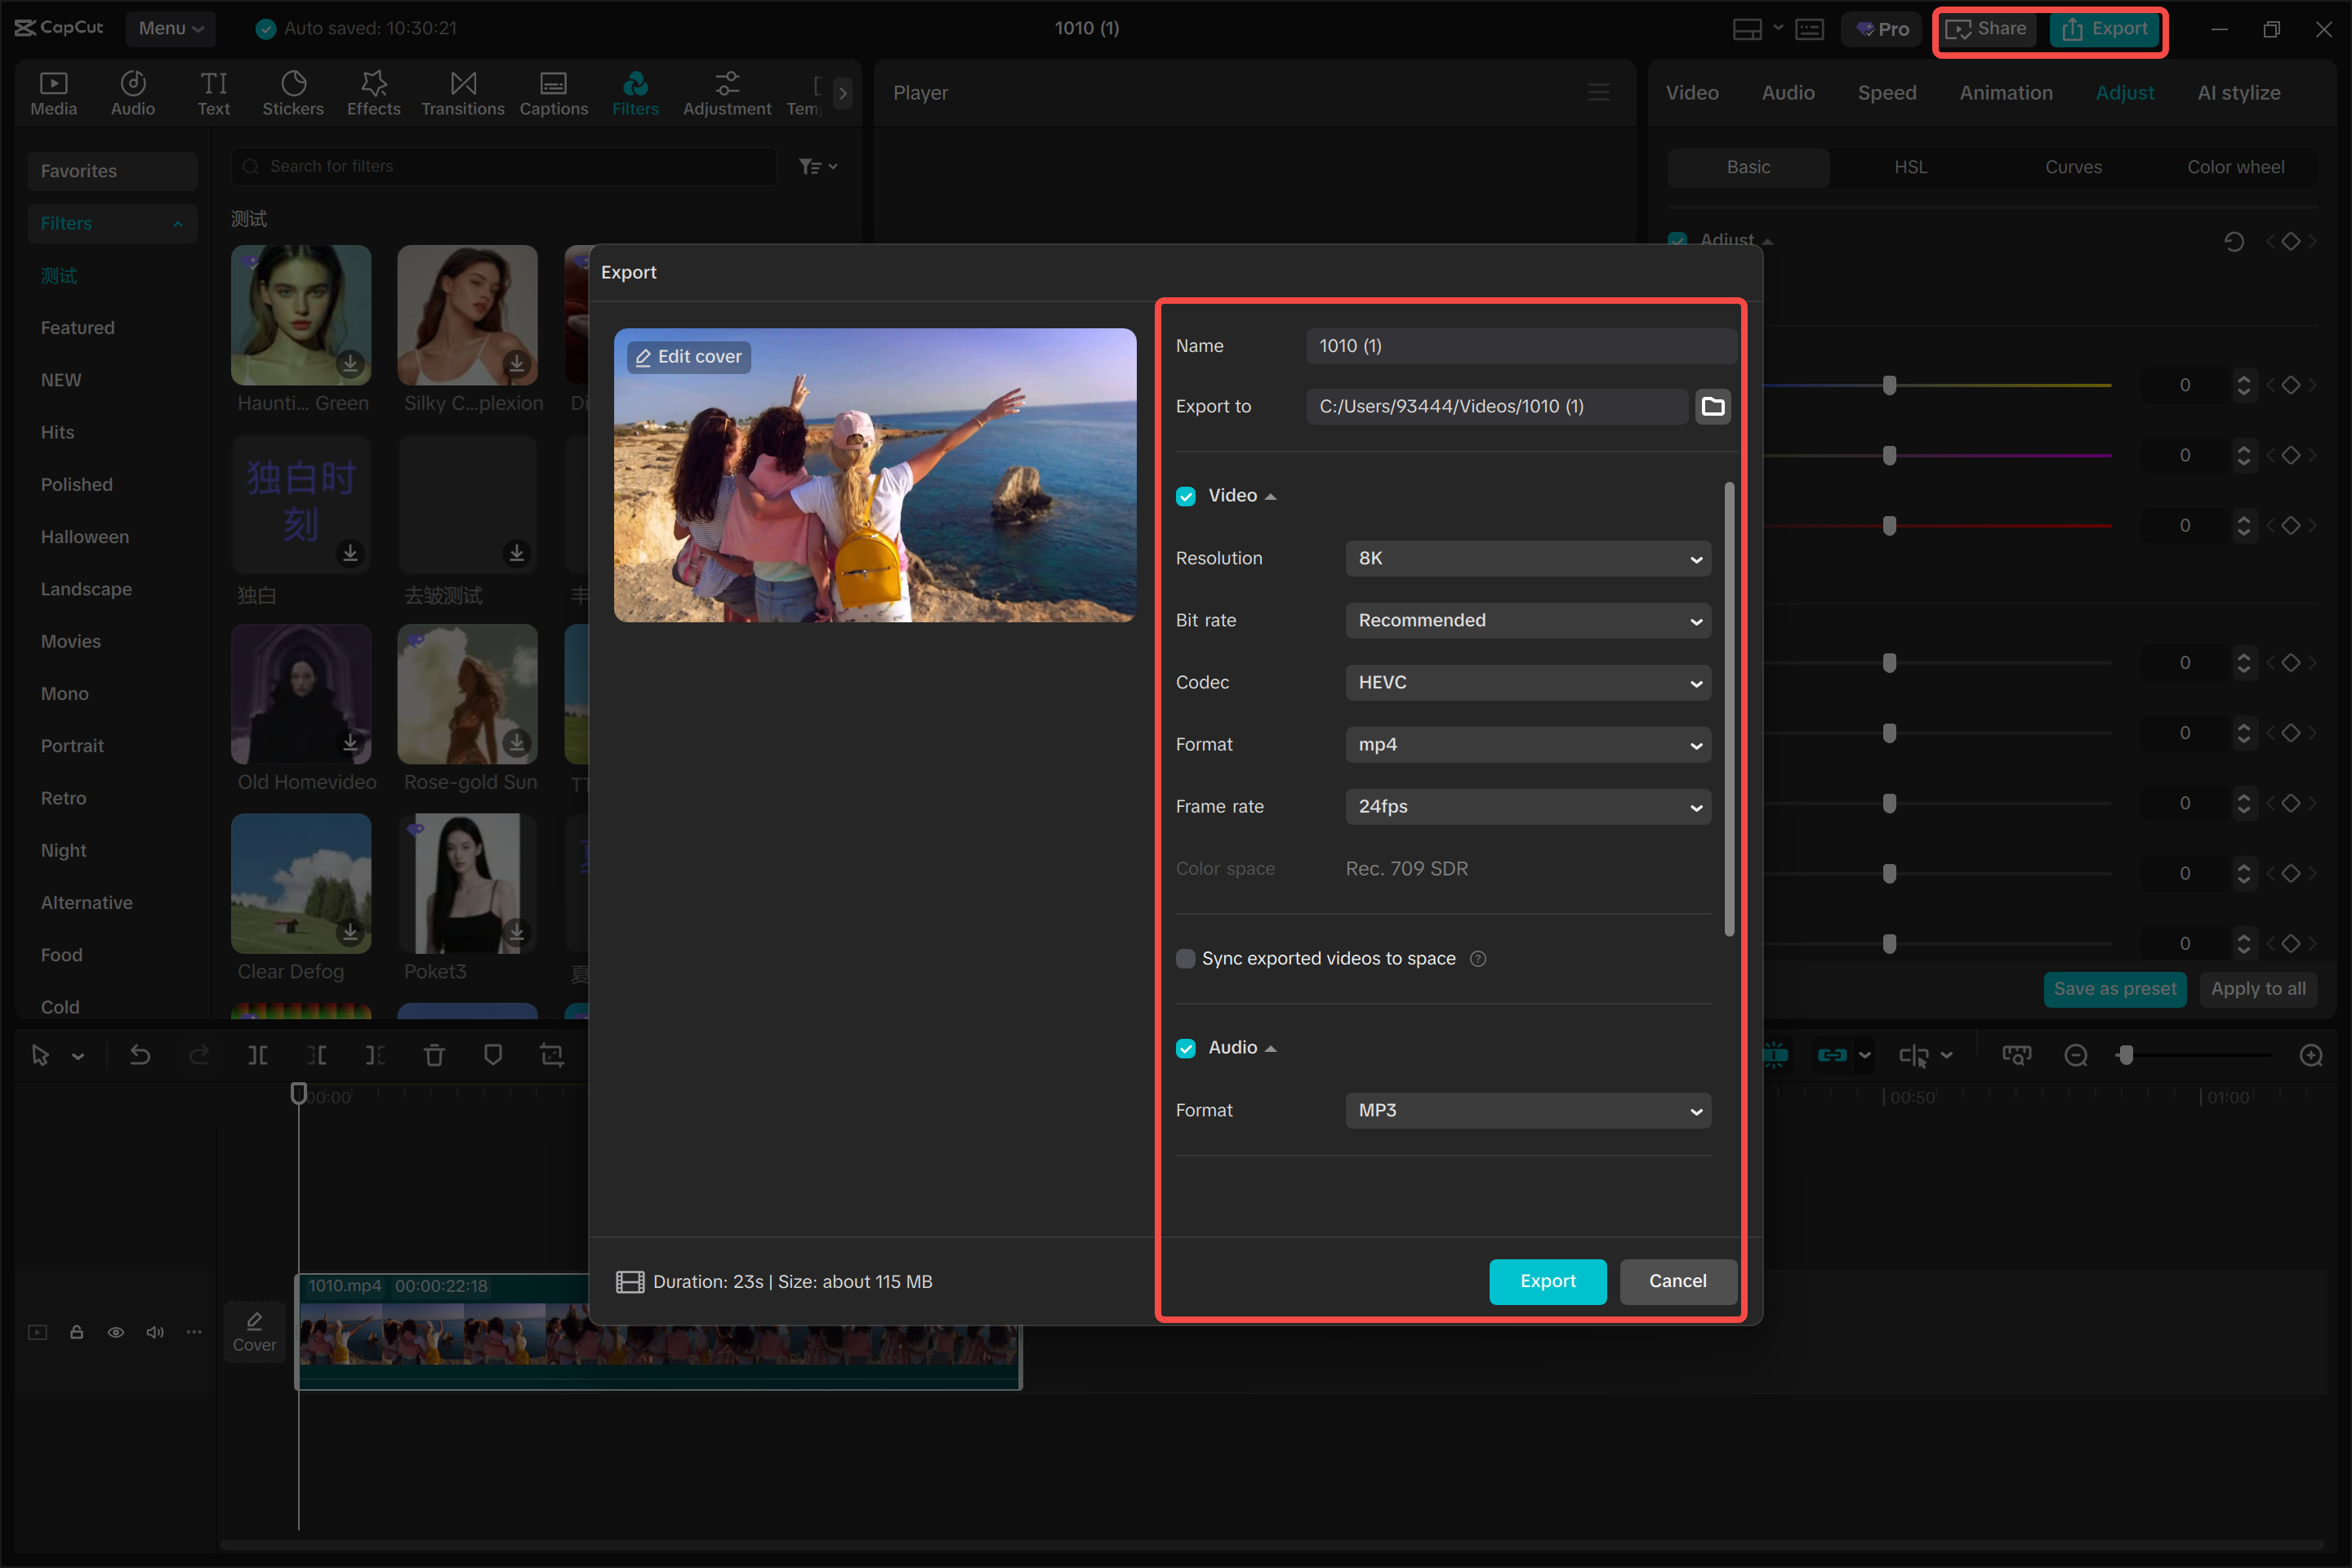
Task: Select the Clear Defog filter thumbnail
Action: (300, 884)
